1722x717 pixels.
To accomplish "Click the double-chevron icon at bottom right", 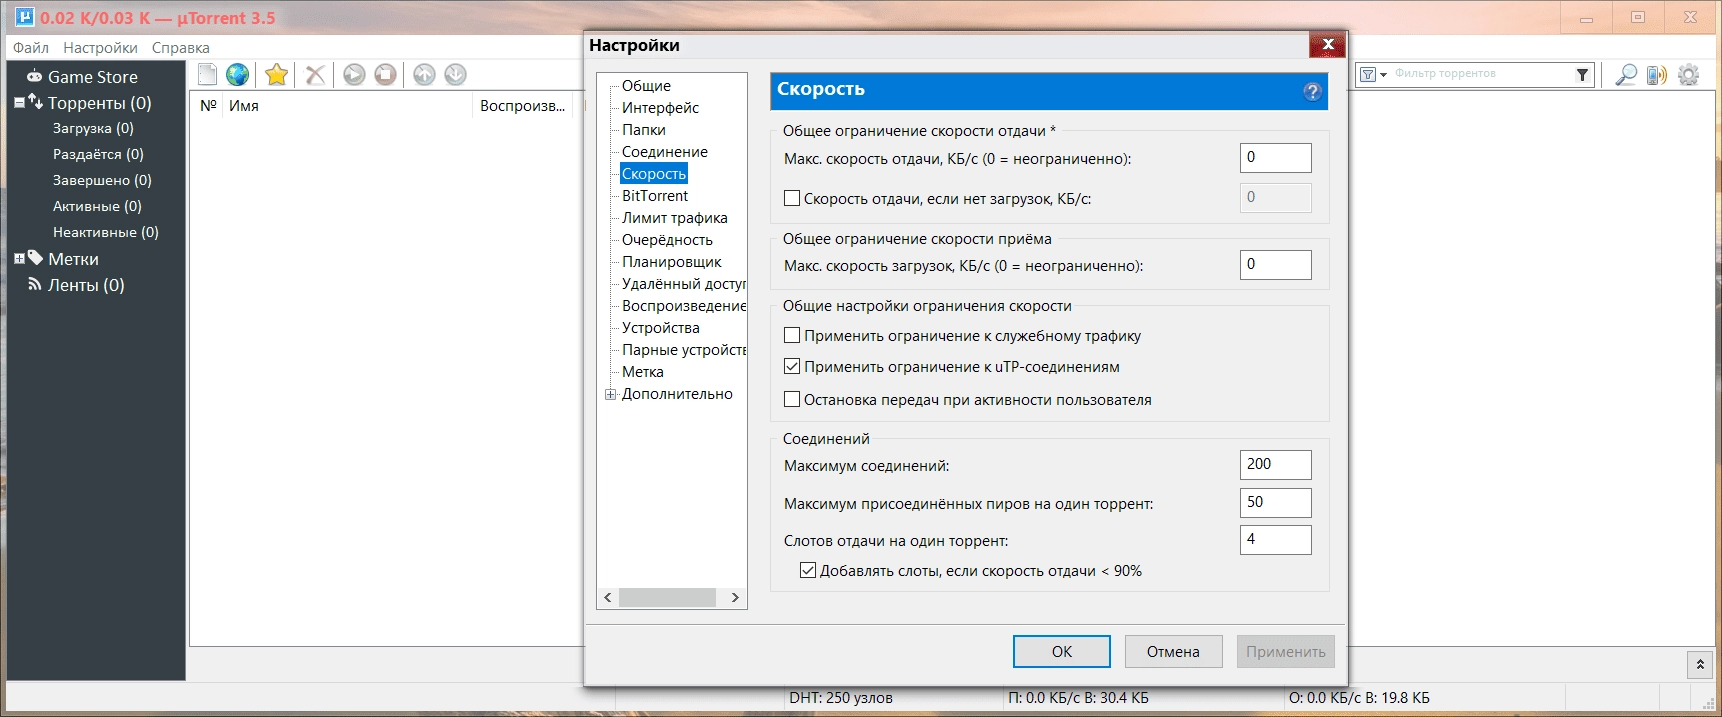I will (x=1700, y=664).
